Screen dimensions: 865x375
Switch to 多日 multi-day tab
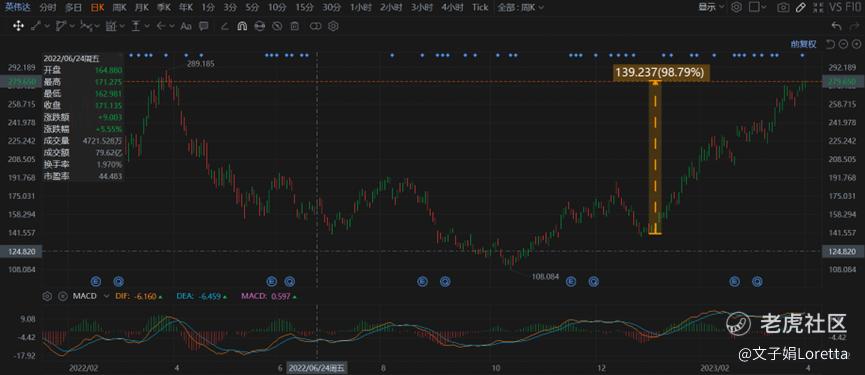click(x=73, y=7)
